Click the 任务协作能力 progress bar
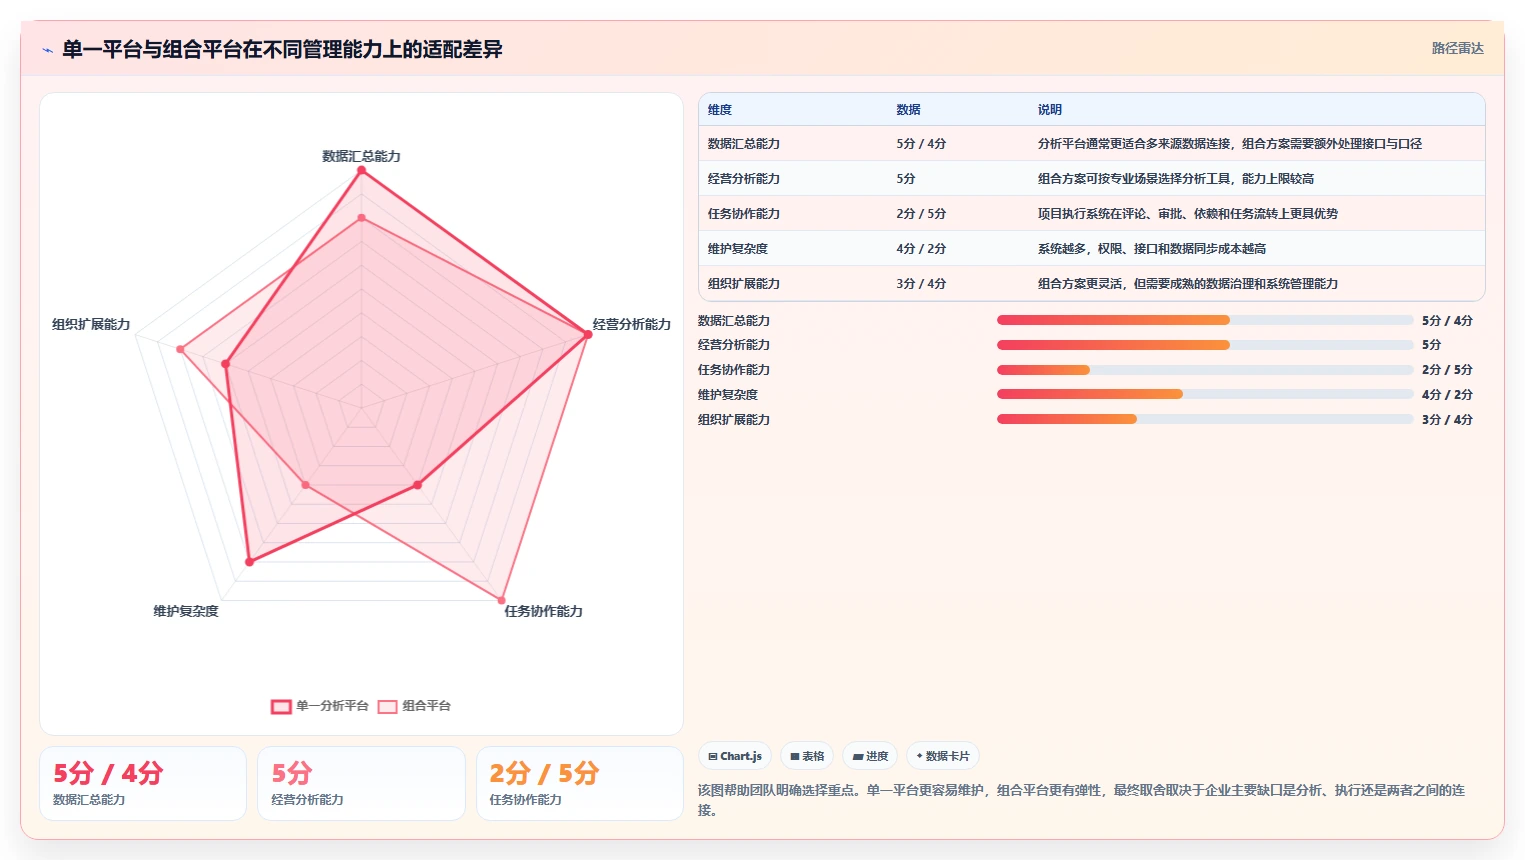The image size is (1525, 860). (x=1205, y=370)
